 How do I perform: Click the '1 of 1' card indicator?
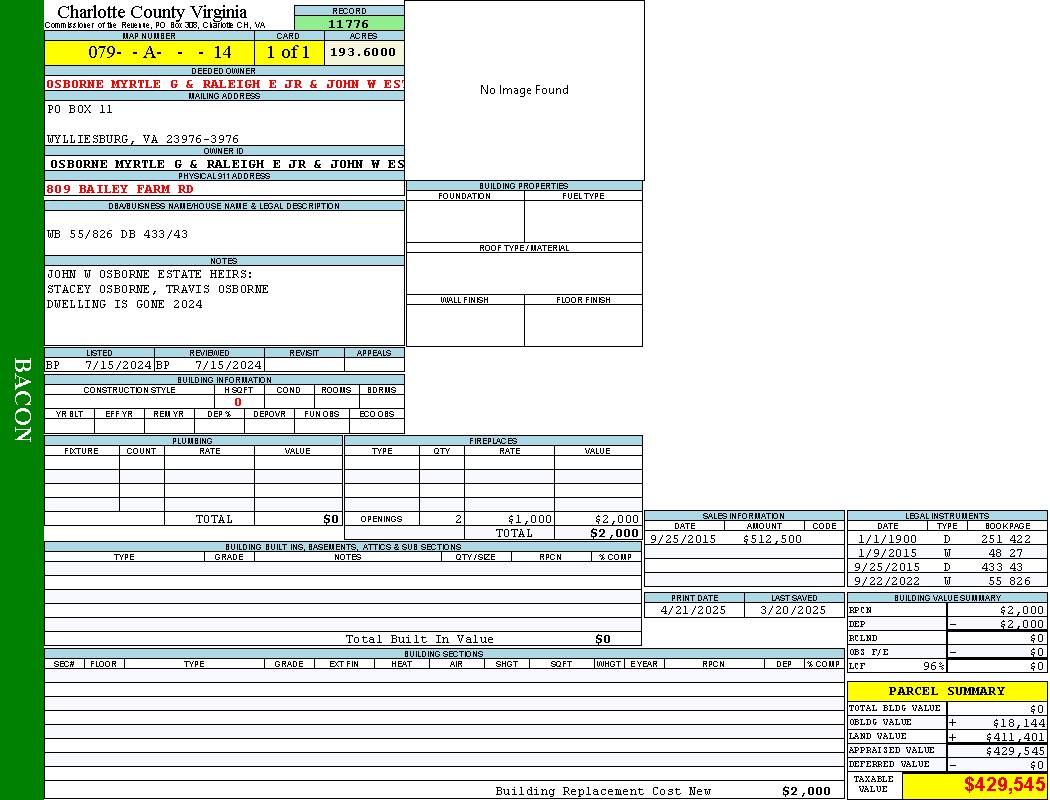288,52
